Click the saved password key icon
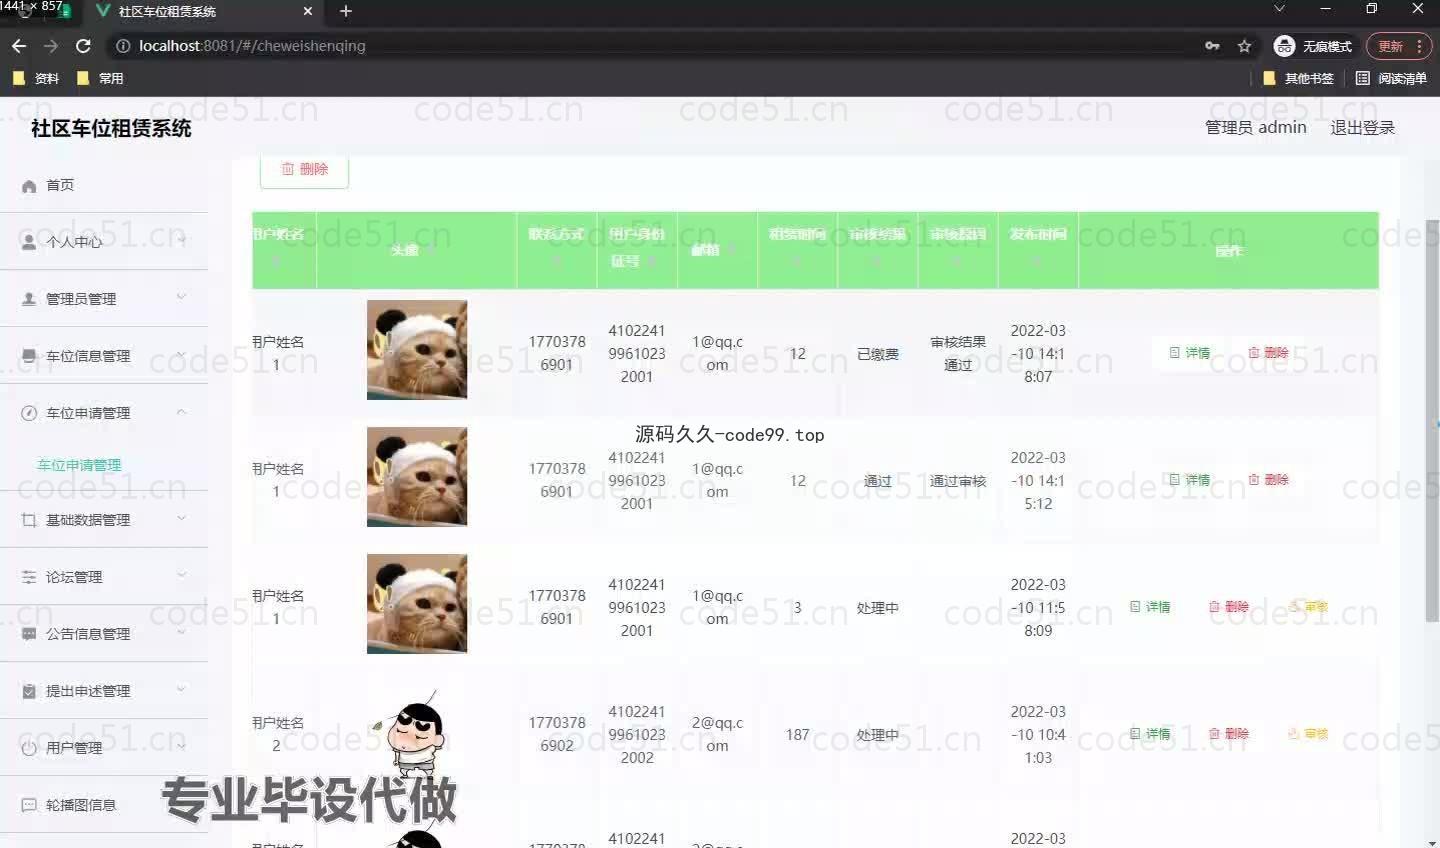The height and width of the screenshot is (848, 1440). click(1212, 46)
